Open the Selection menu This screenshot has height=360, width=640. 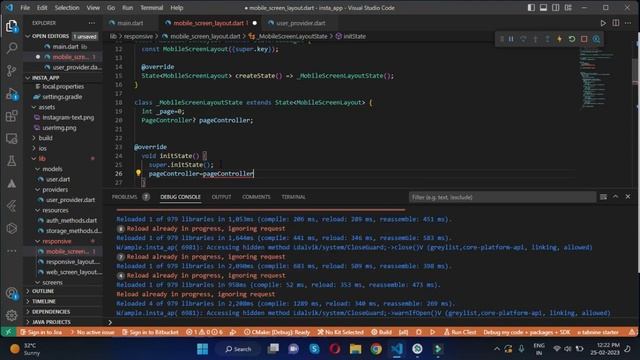tap(67, 8)
